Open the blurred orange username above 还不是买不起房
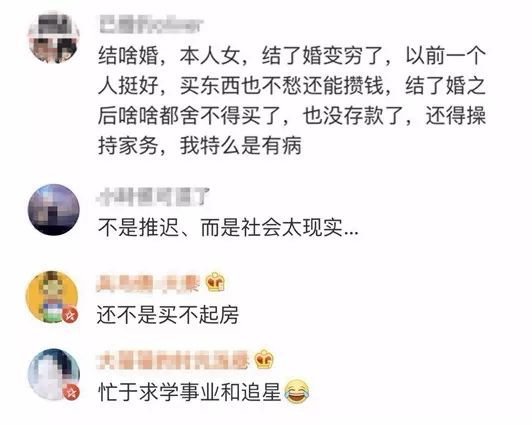This screenshot has width=532, height=425. click(x=148, y=283)
